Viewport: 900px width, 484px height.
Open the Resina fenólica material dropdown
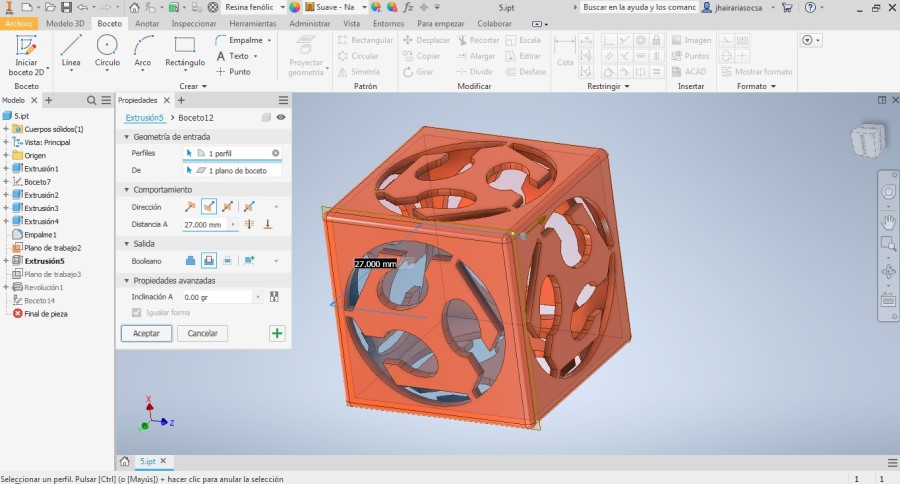[x=282, y=7]
